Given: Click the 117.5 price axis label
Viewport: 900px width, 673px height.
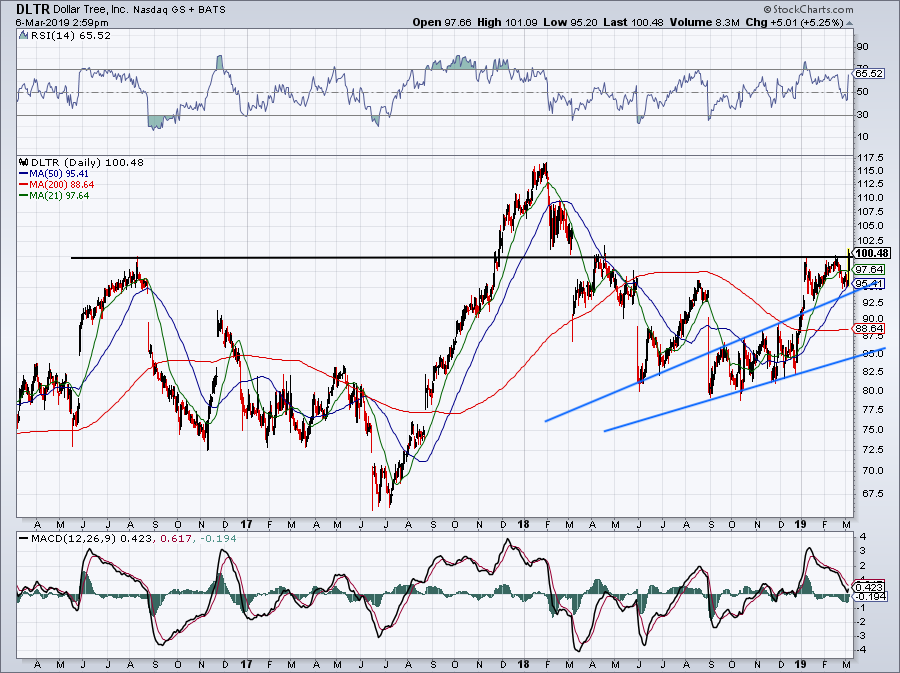Looking at the screenshot, I should click(x=872, y=158).
